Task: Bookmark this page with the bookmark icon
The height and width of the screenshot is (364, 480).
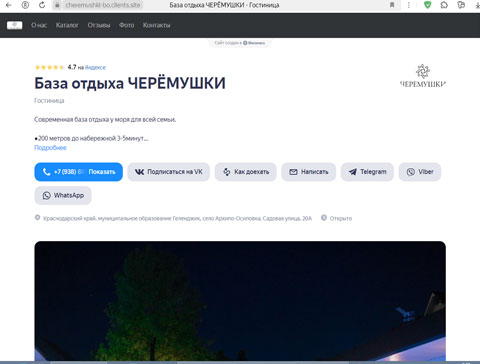Action: click(392, 5)
